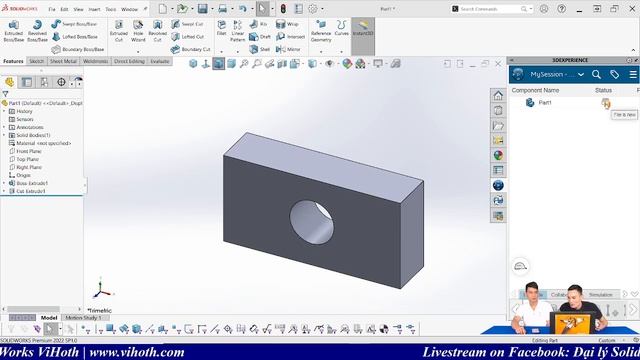Select the Rib feature

[258, 24]
